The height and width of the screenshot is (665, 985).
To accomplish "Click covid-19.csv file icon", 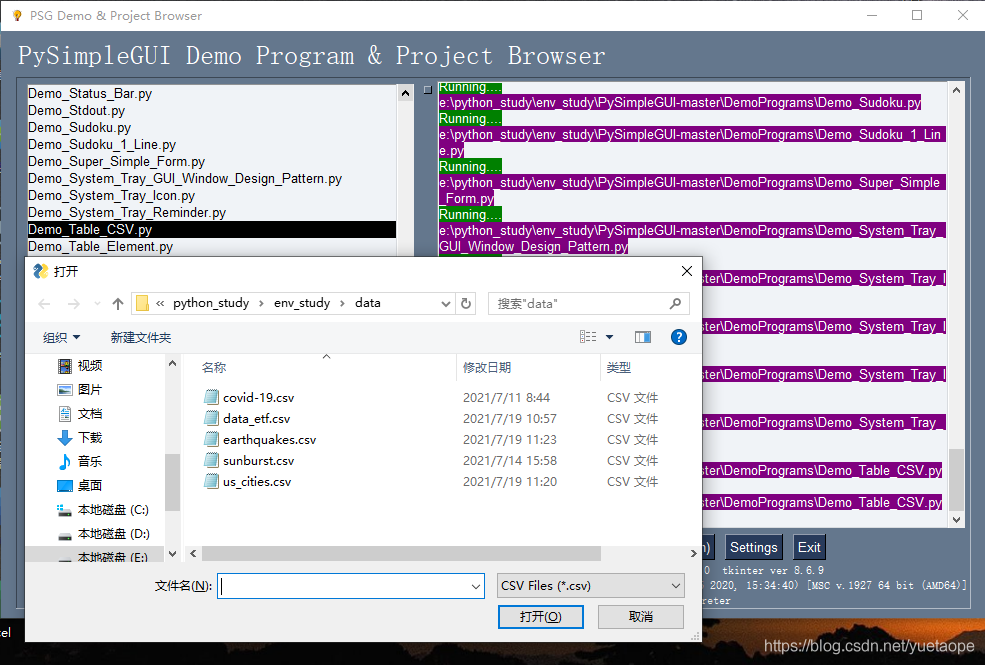I will 211,397.
